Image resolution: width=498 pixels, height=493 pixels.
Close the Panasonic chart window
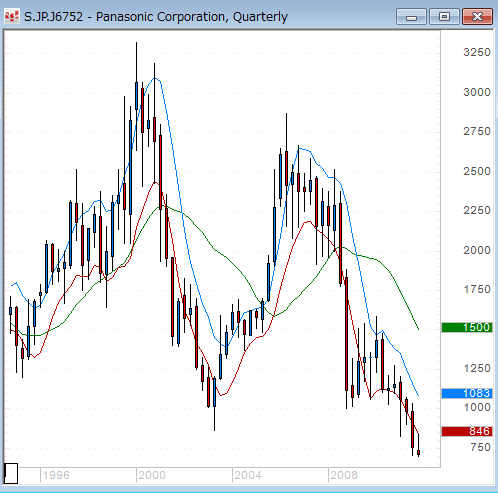pos(477,16)
